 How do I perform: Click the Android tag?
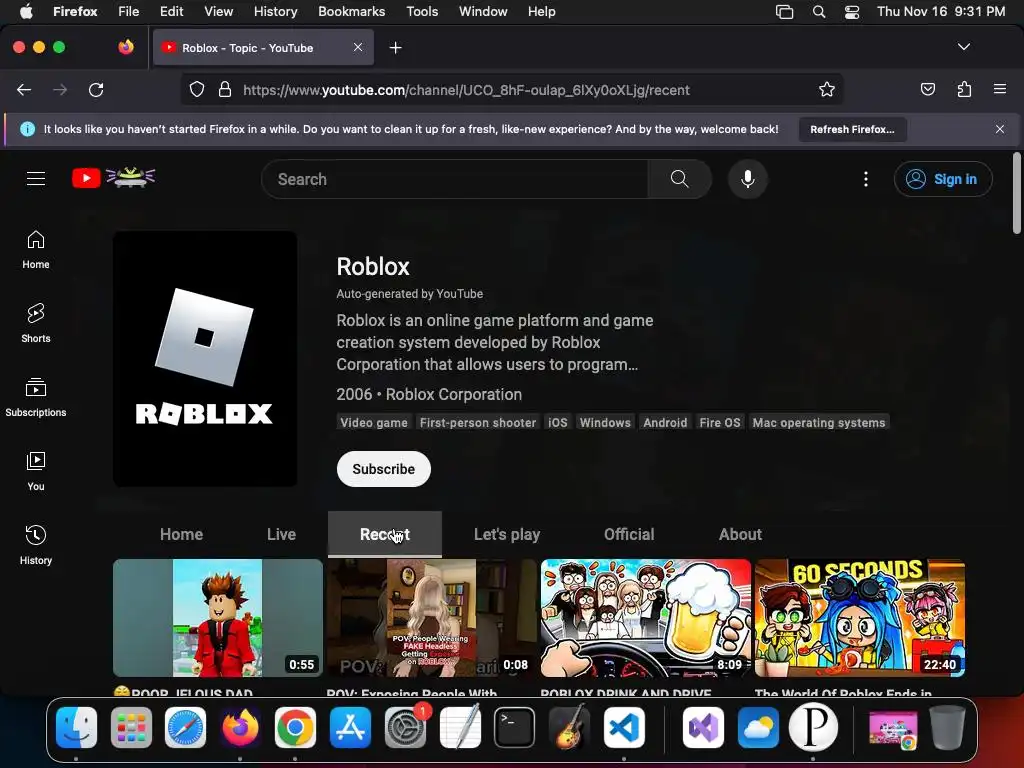tap(665, 423)
